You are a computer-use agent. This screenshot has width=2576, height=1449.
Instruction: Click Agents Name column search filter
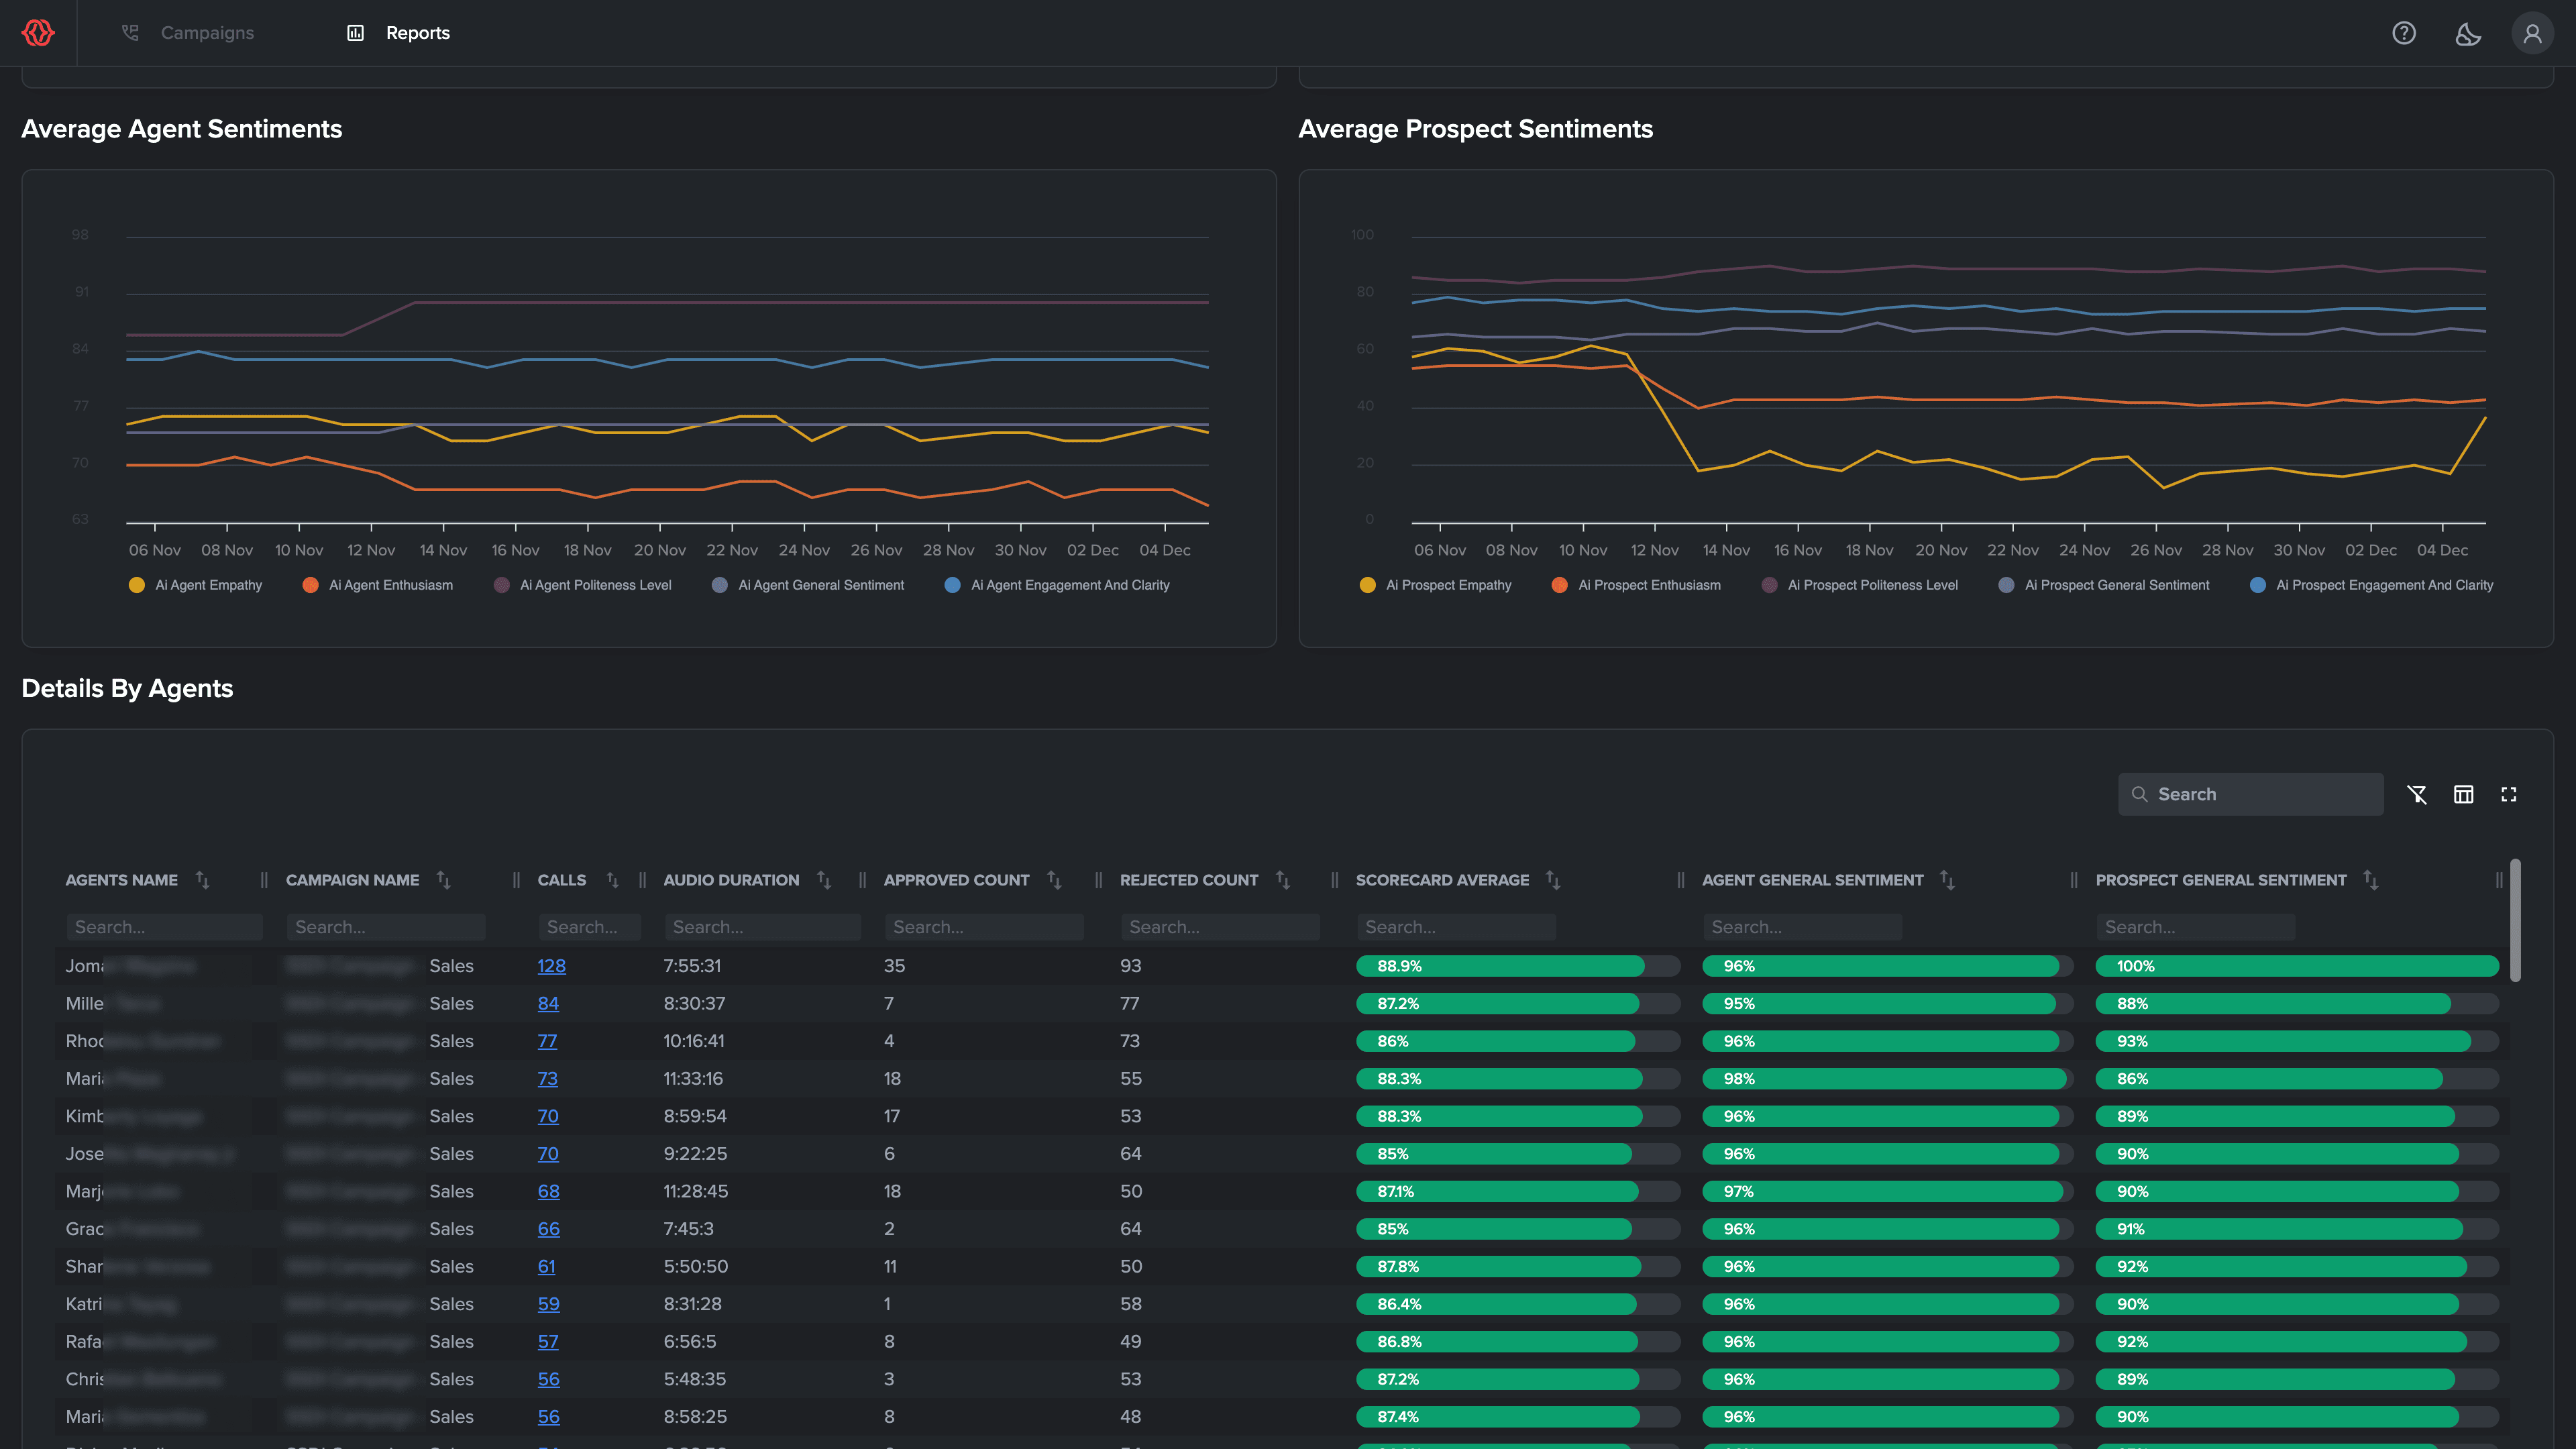coord(164,927)
